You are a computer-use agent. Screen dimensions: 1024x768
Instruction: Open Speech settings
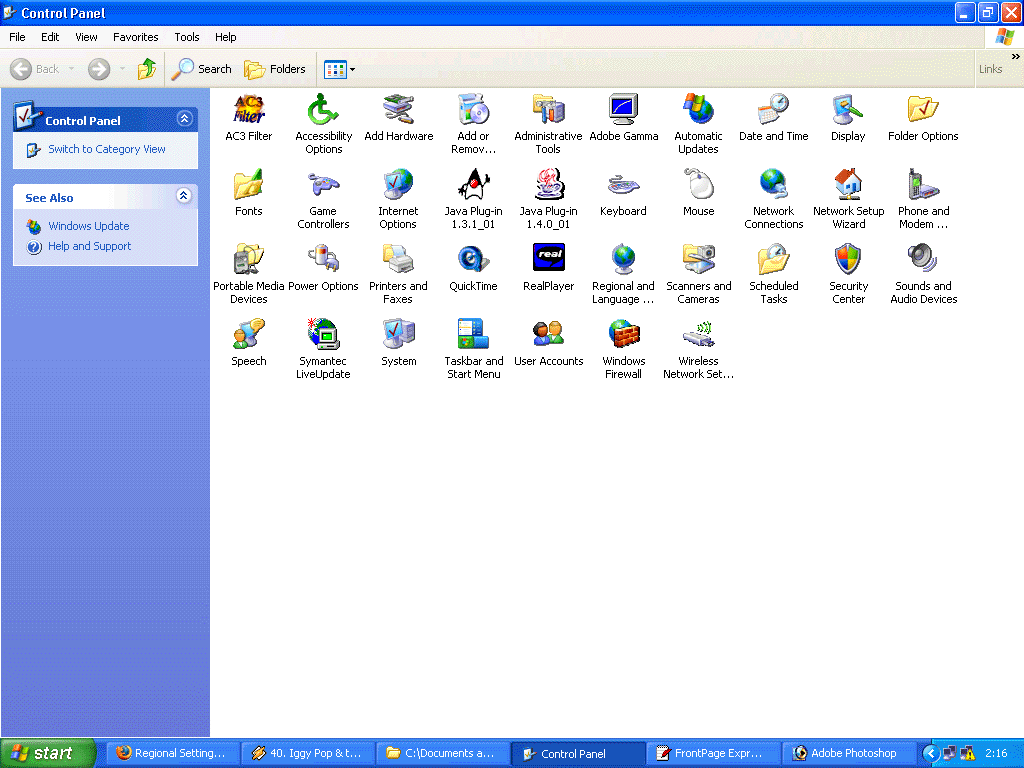[x=249, y=344]
